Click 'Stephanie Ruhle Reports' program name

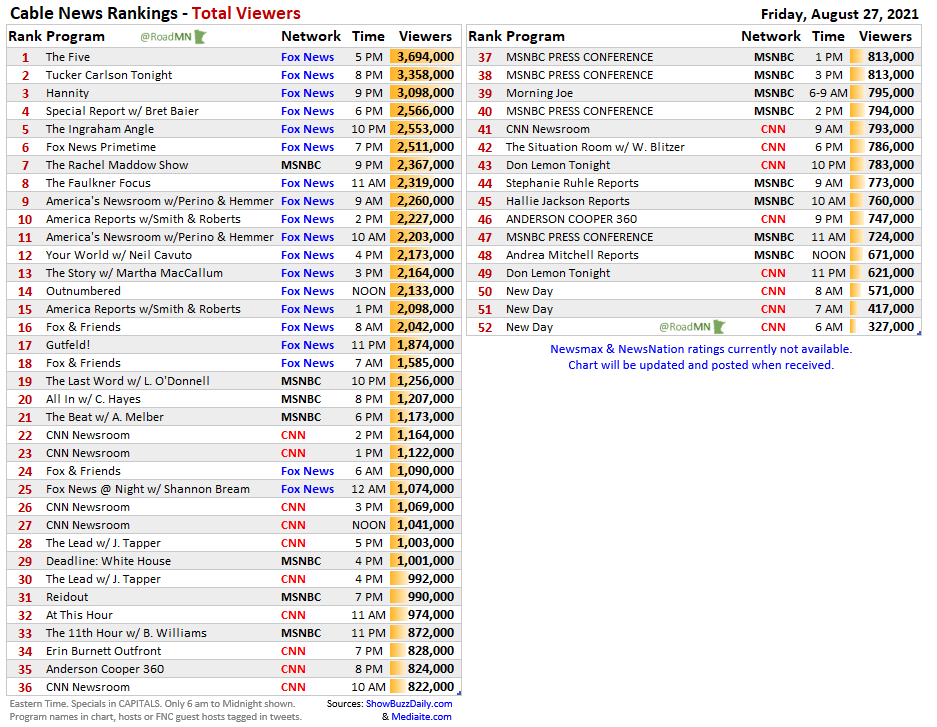(572, 183)
